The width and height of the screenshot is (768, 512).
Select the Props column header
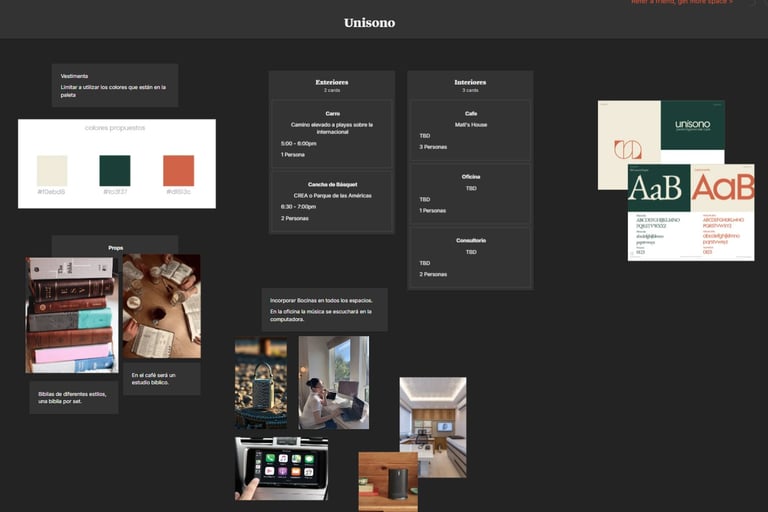(x=116, y=248)
